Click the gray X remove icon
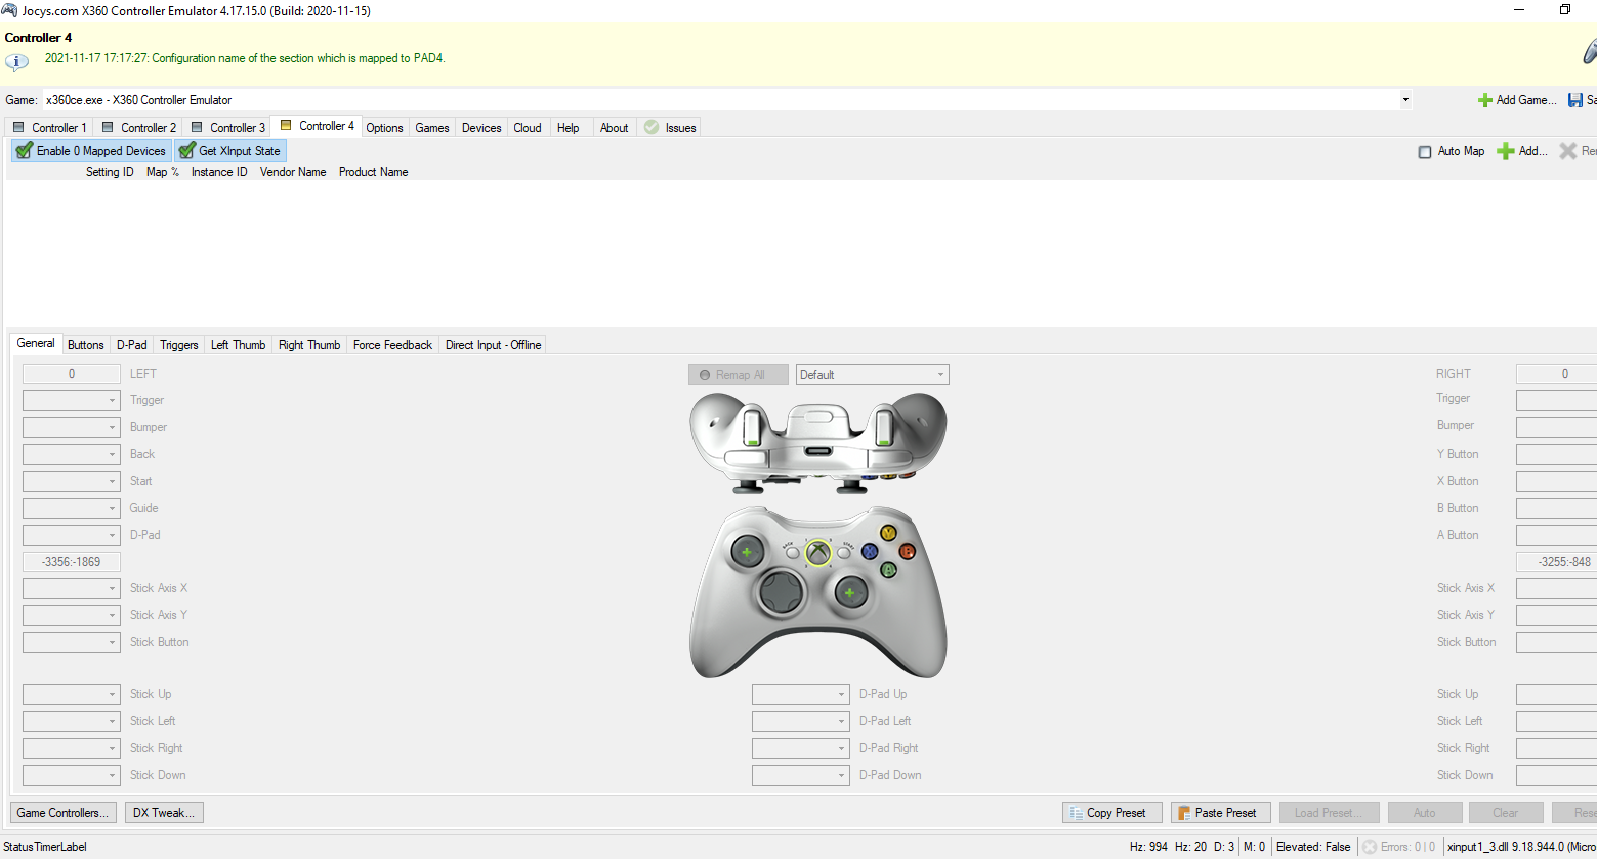Image resolution: width=1597 pixels, height=859 pixels. (x=1568, y=151)
